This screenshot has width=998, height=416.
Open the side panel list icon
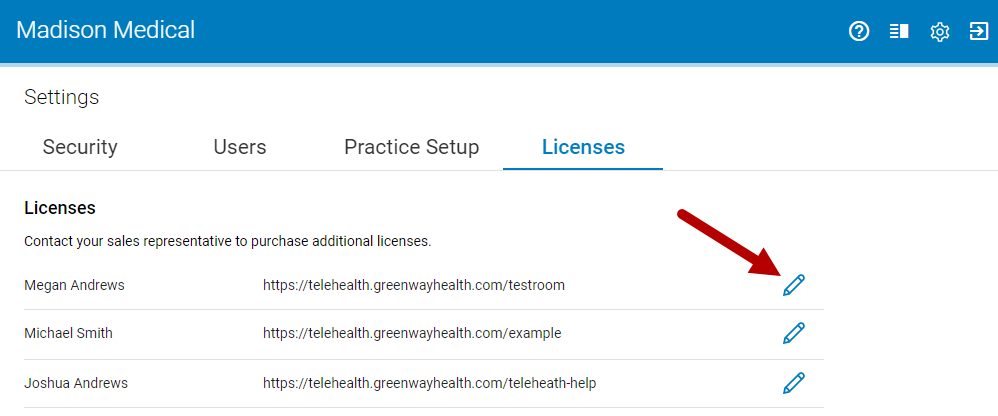tap(899, 31)
